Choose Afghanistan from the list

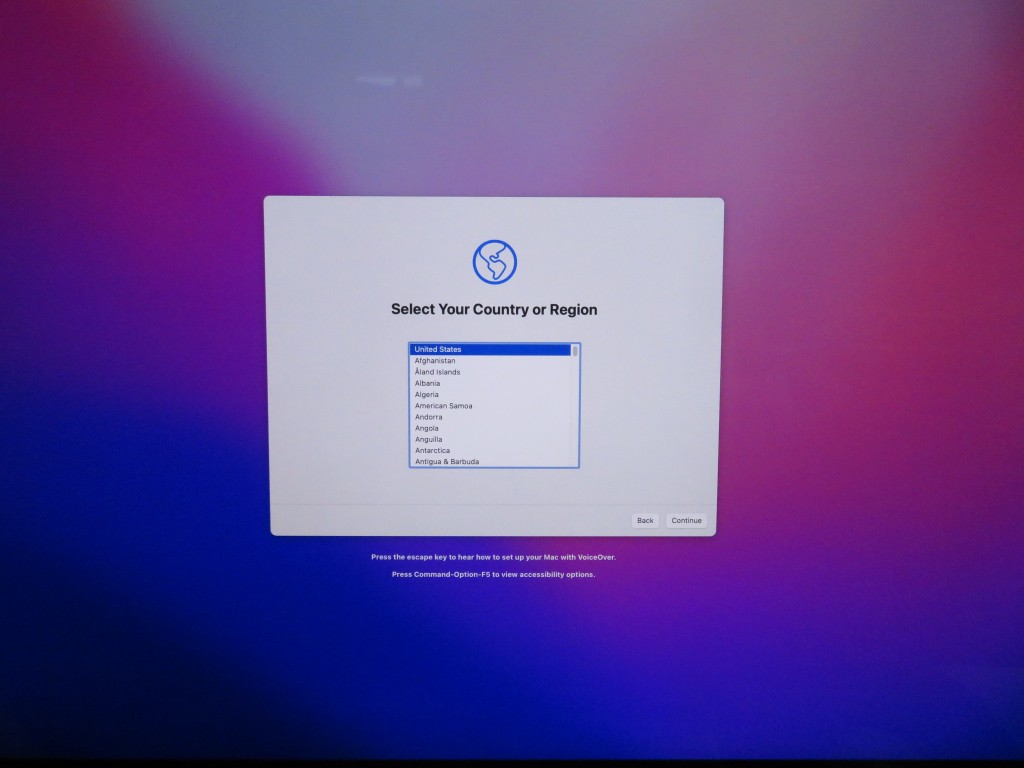(490, 360)
